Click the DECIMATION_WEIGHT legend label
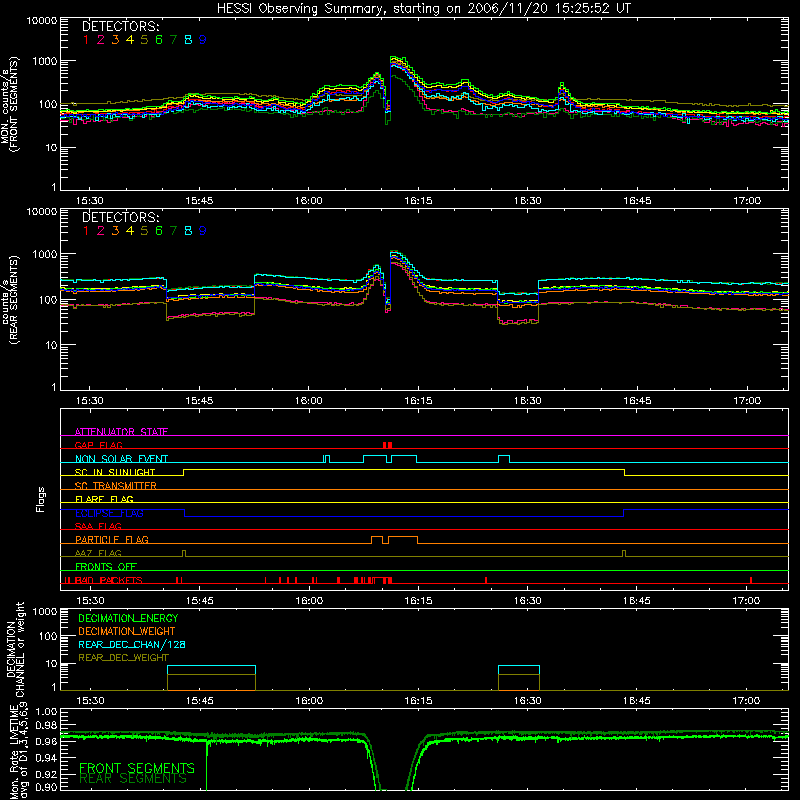The image size is (800, 800). 127,632
